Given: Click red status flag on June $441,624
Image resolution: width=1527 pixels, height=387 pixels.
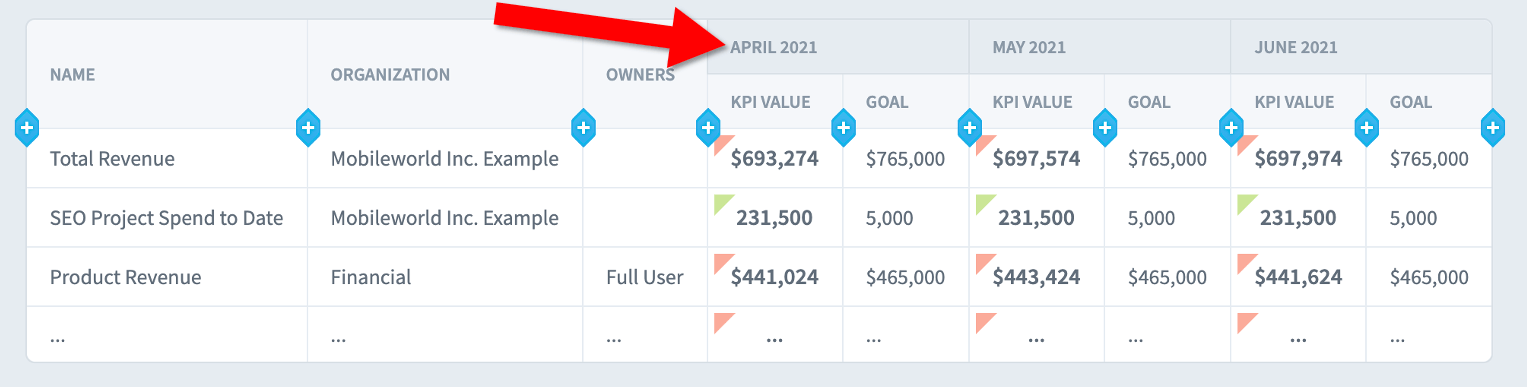Looking at the screenshot, I should coord(1246,262).
